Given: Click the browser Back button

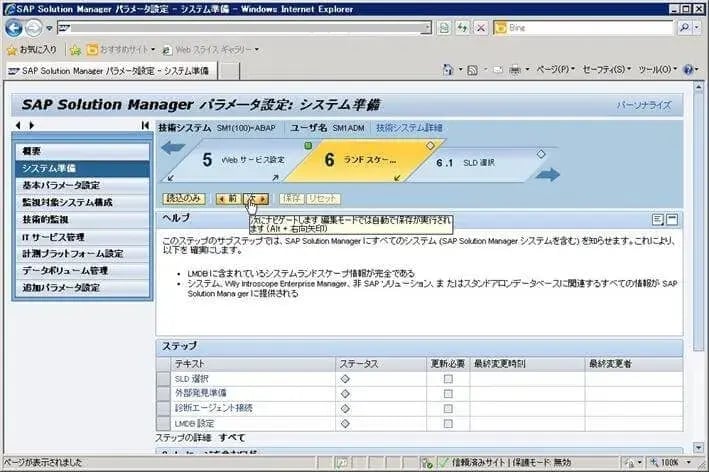Looking at the screenshot, I should click(x=14, y=28).
